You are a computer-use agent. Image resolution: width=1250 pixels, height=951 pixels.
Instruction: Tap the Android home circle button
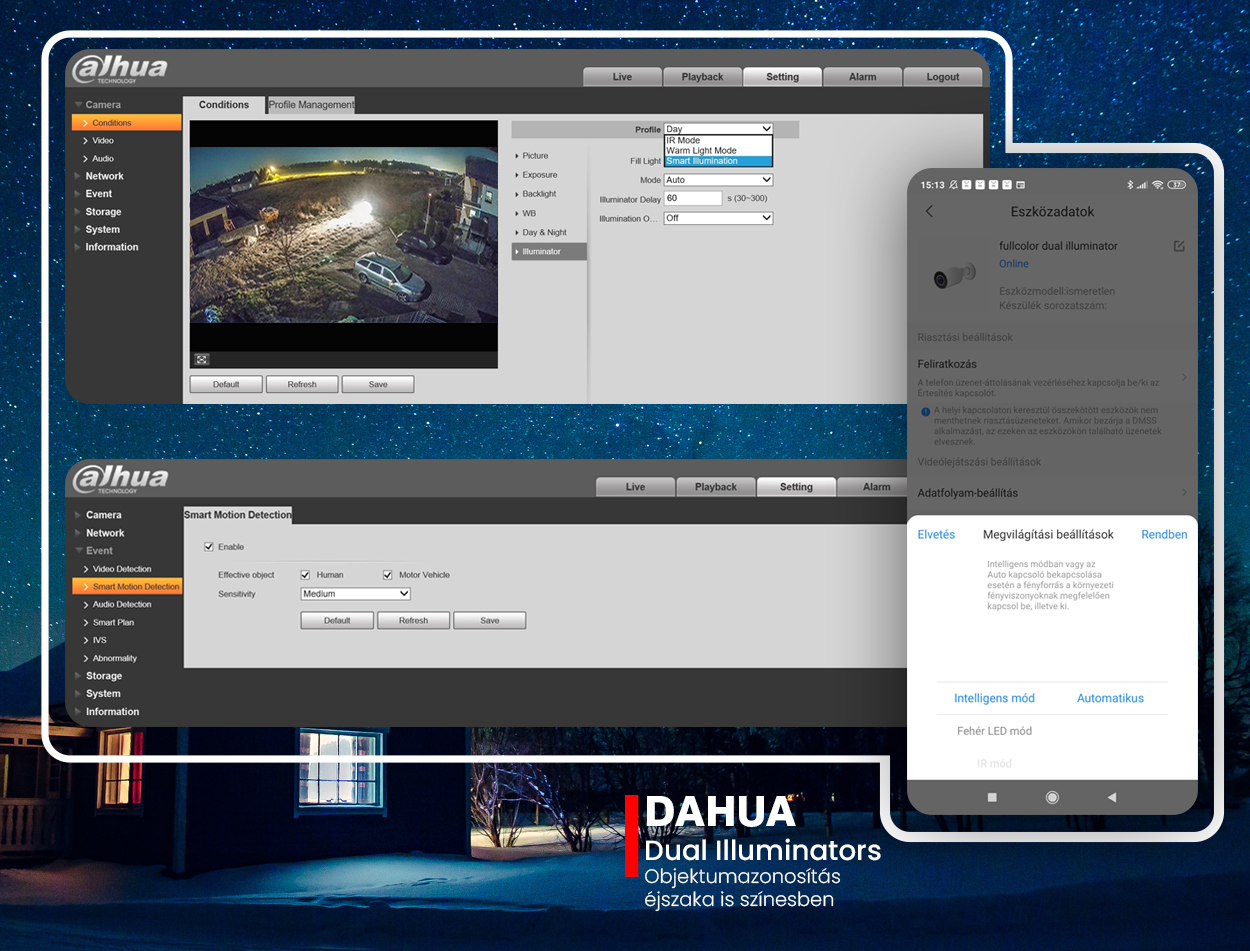(1052, 797)
